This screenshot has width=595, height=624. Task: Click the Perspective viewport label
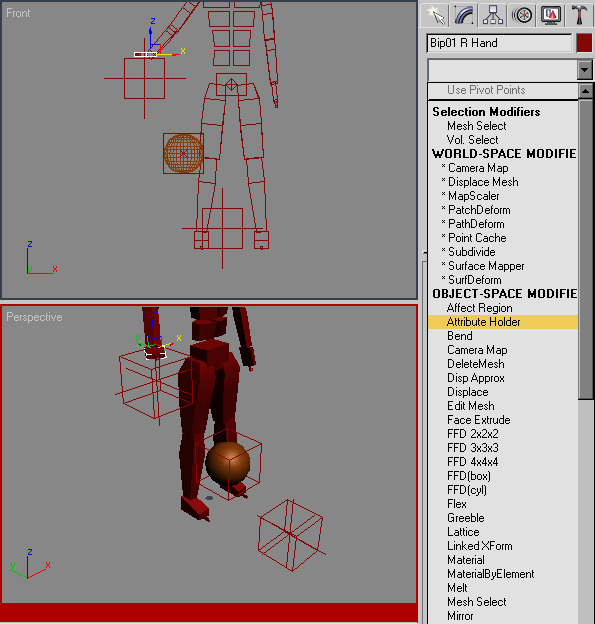point(34,317)
